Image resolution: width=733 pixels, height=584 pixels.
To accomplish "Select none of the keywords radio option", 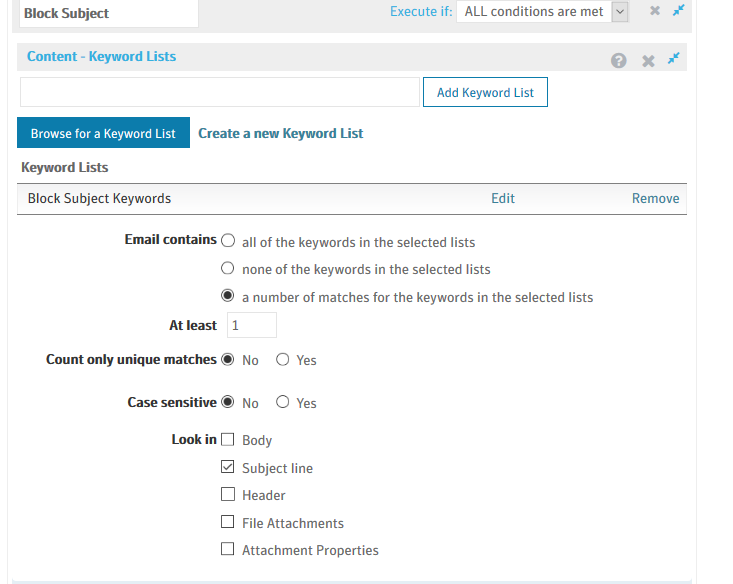I will pyautogui.click(x=228, y=269).
